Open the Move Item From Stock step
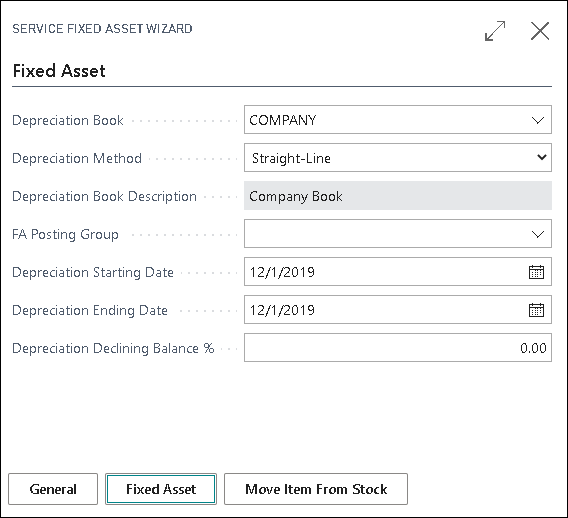The width and height of the screenshot is (568, 518). 316,489
